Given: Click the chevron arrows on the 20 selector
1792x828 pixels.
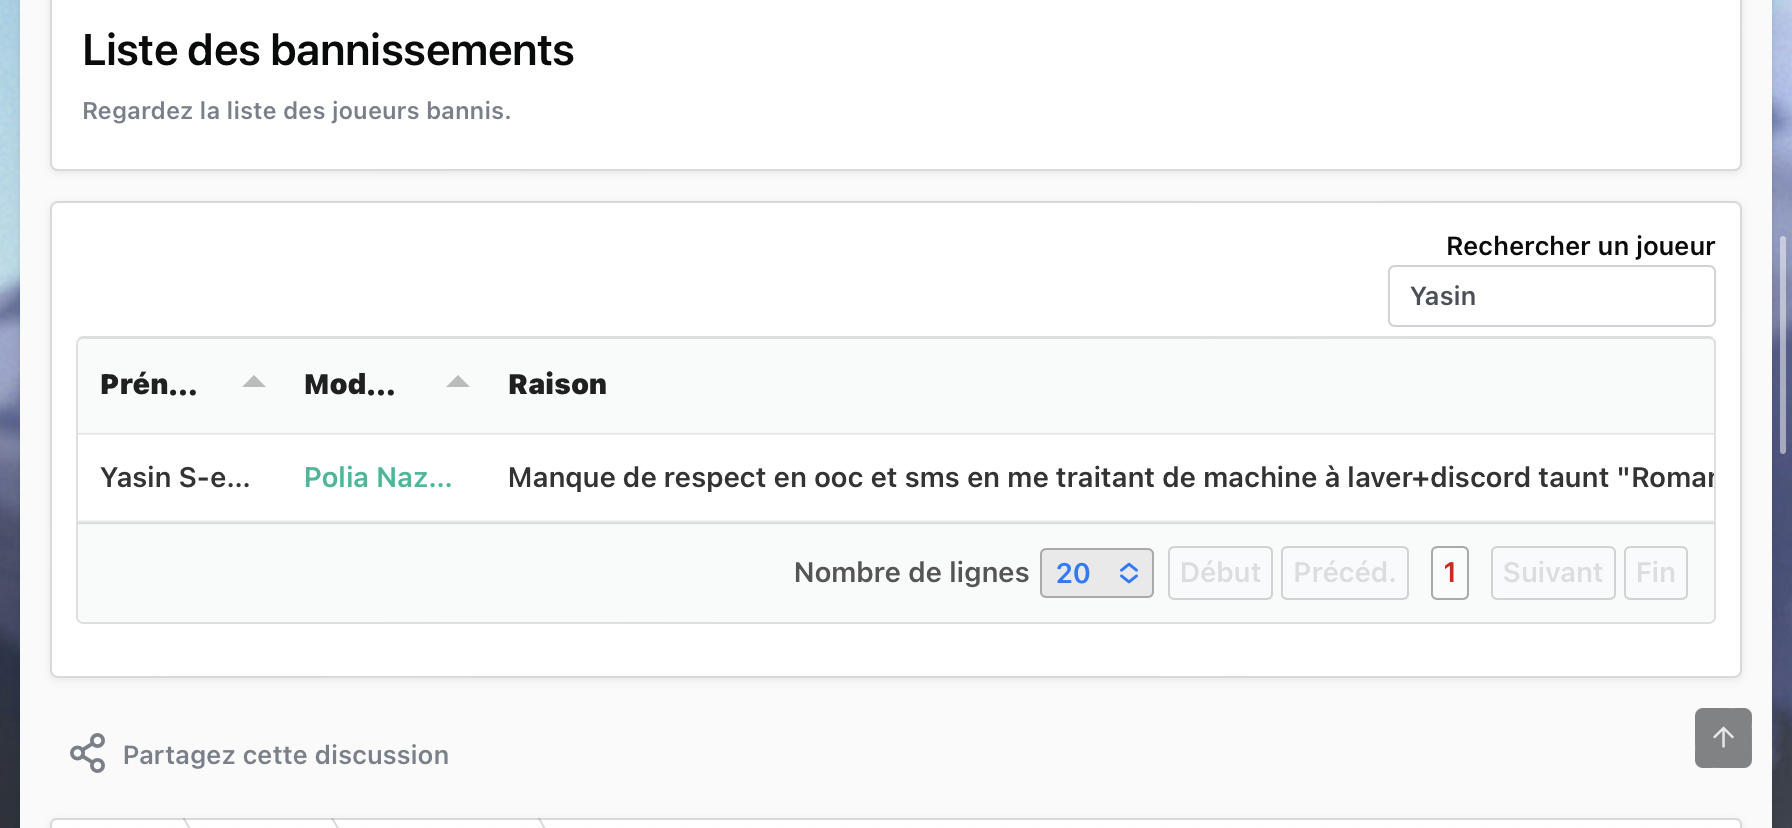Looking at the screenshot, I should click(1129, 573).
